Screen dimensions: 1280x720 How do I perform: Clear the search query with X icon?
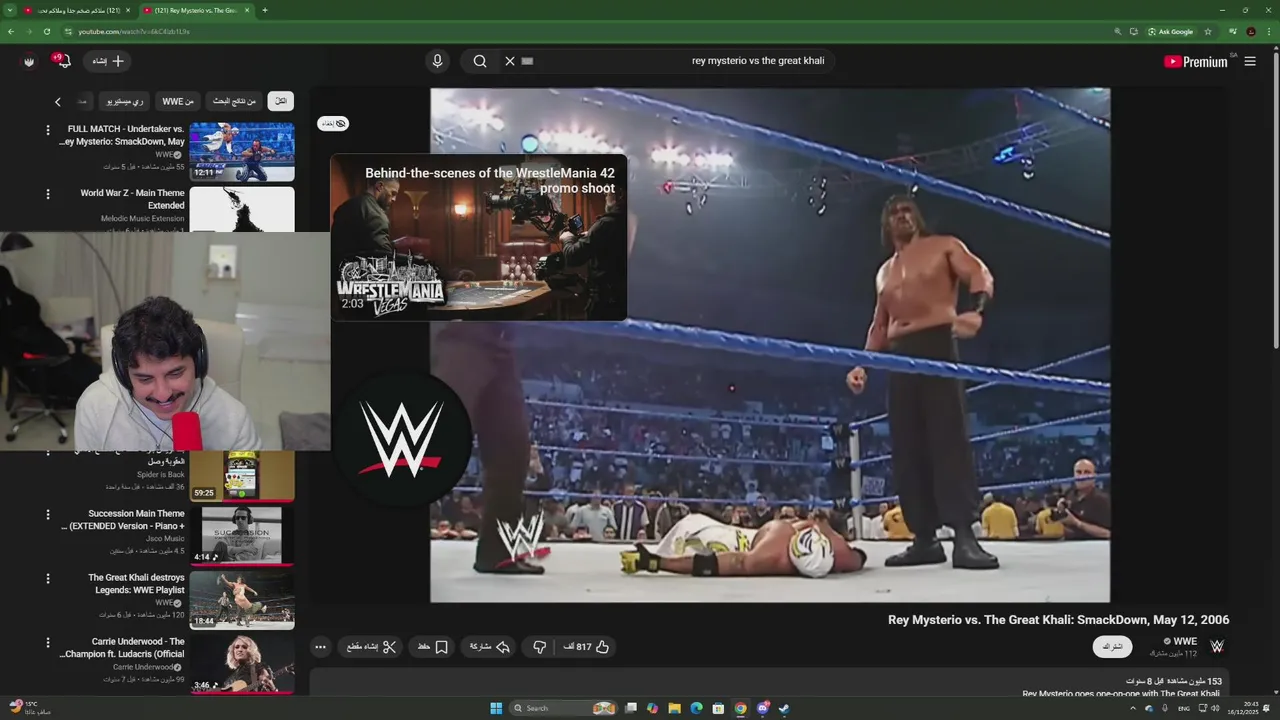tap(509, 61)
